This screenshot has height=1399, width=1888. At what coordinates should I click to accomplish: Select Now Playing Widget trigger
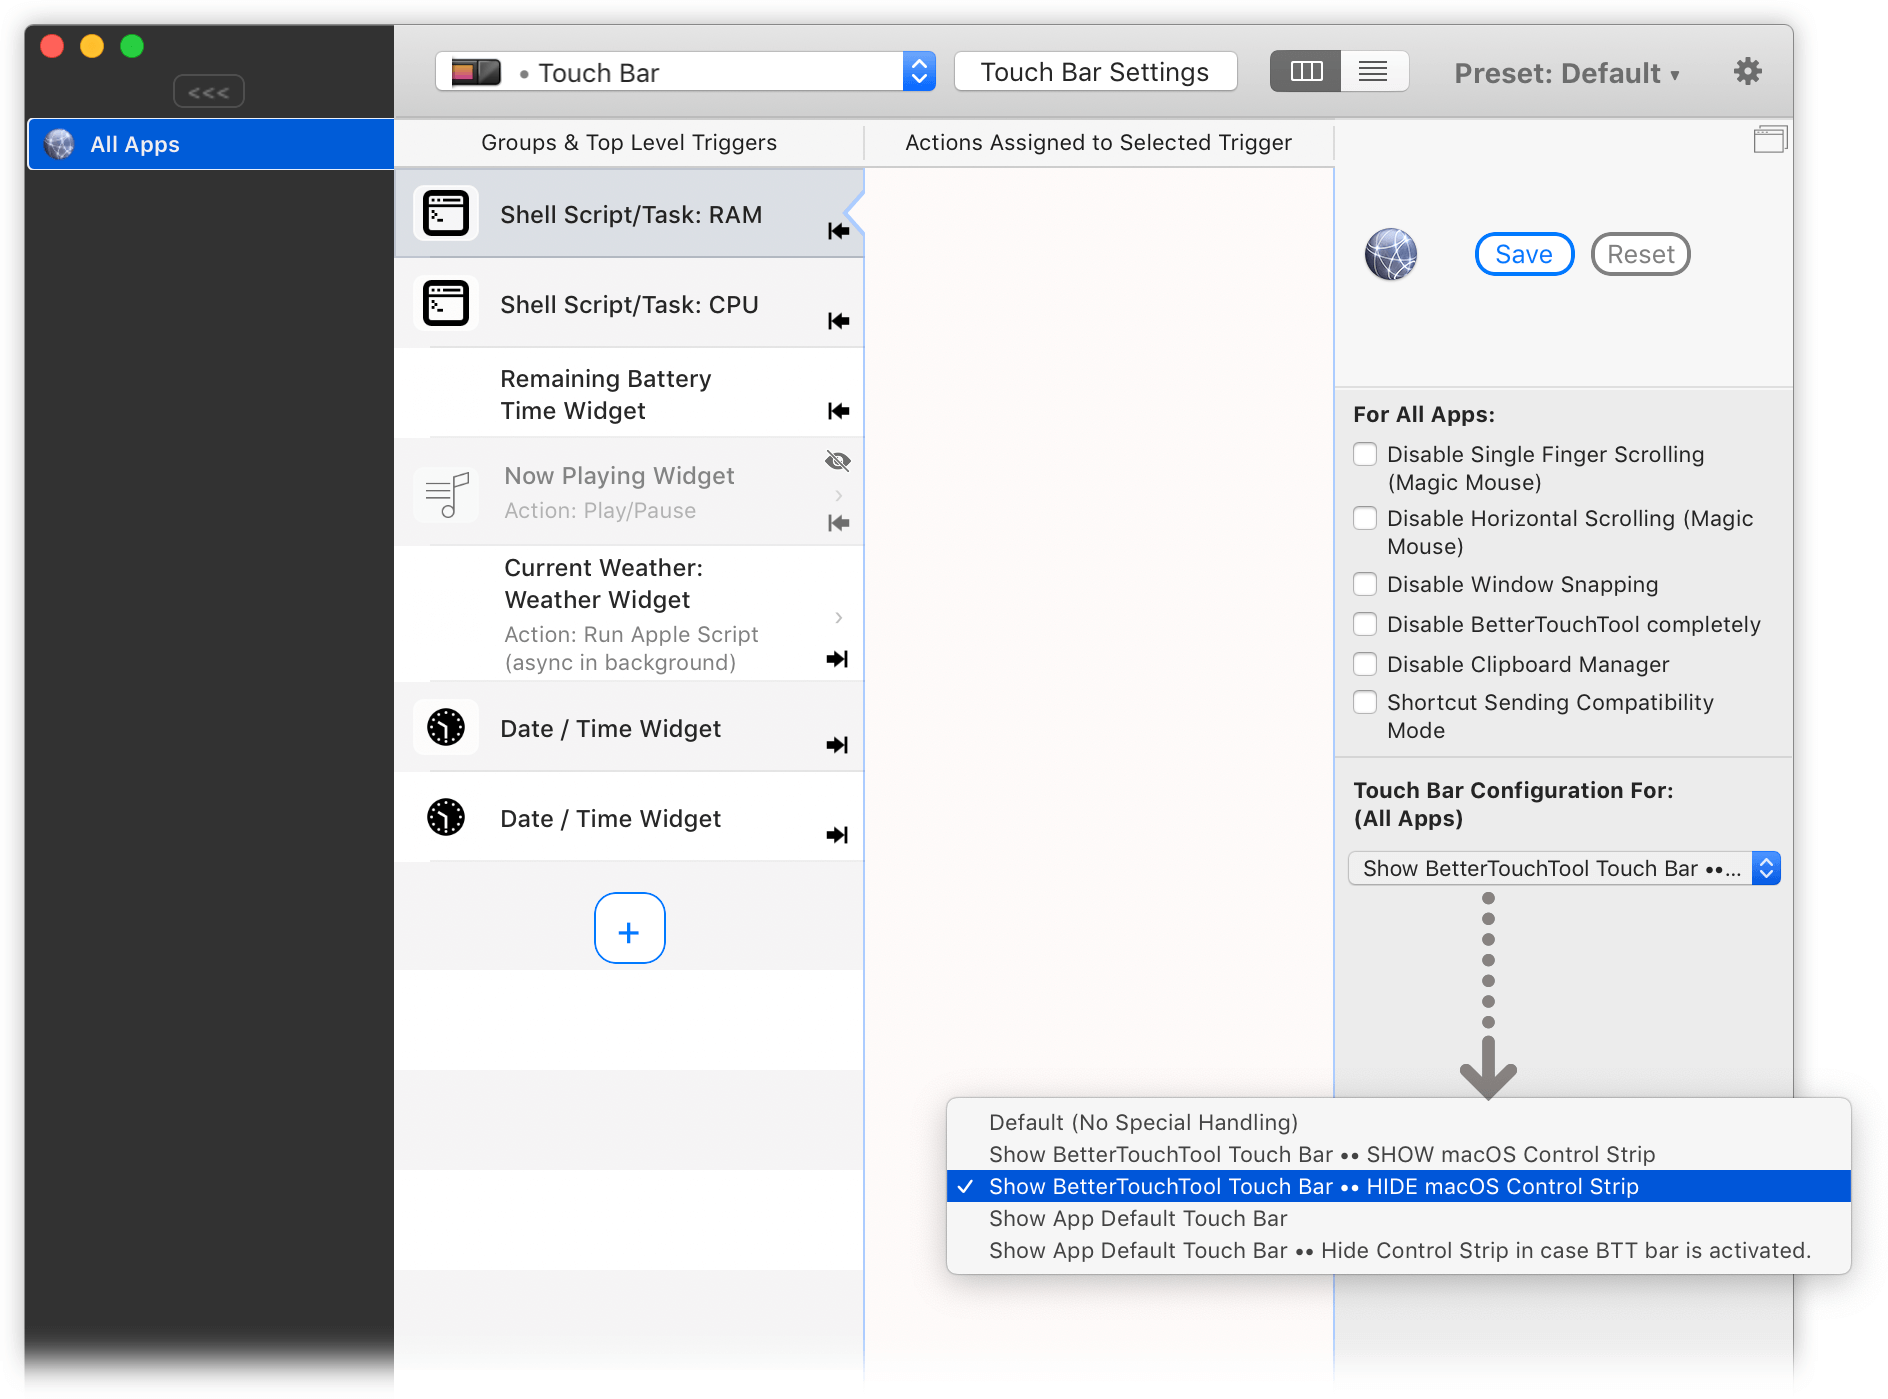(x=629, y=493)
